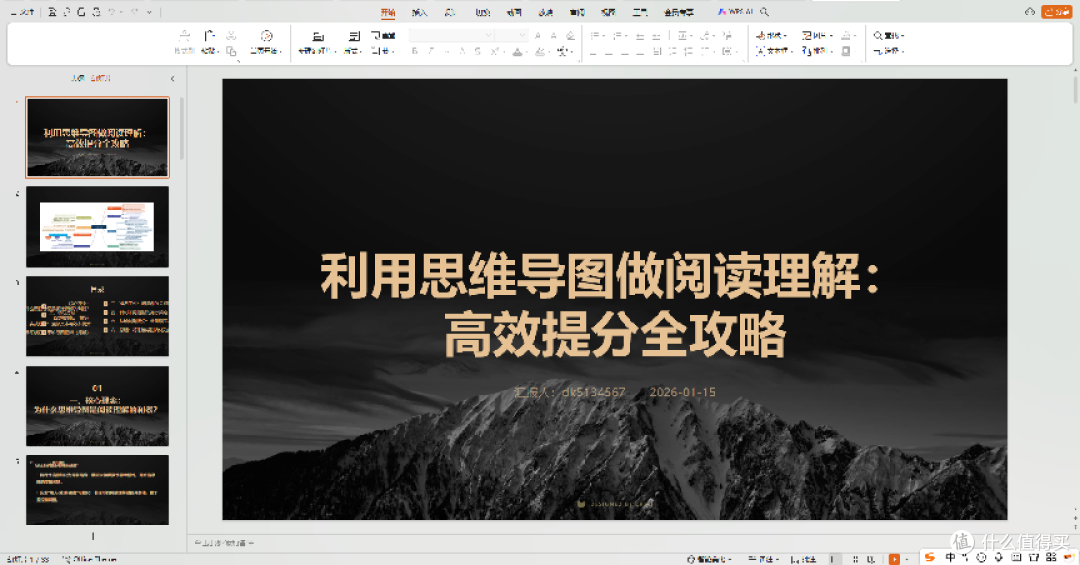Start slideshow with orange play button
The height and width of the screenshot is (565, 1080).
coord(894,559)
